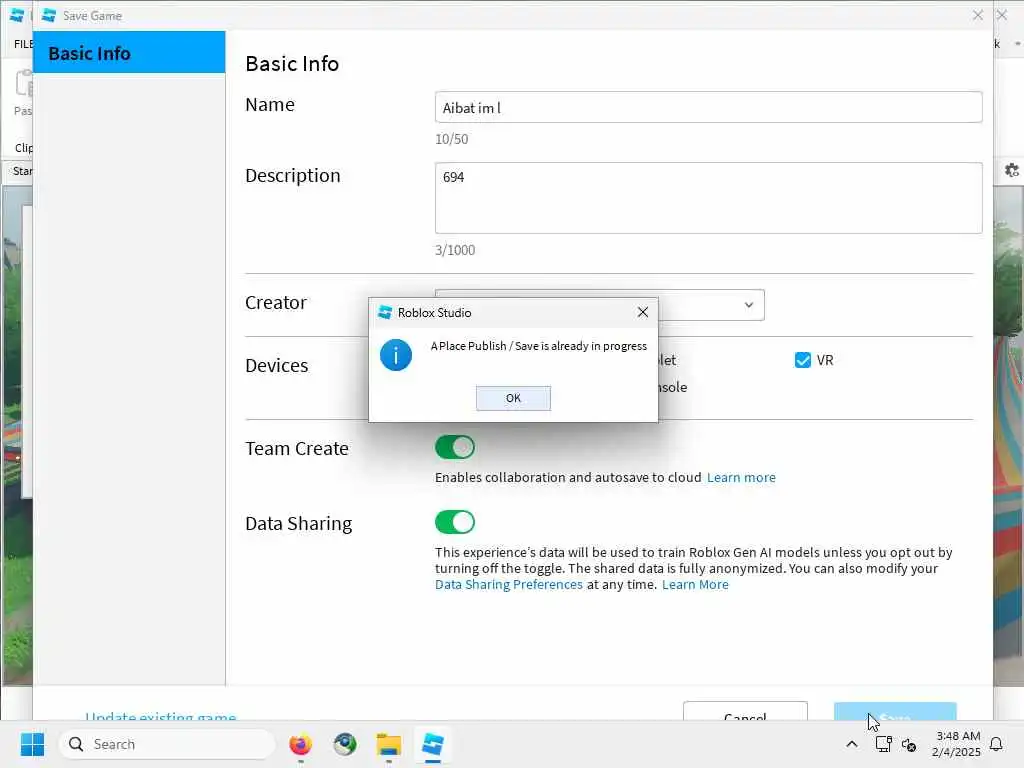Click the taskbar Search box

(167, 744)
